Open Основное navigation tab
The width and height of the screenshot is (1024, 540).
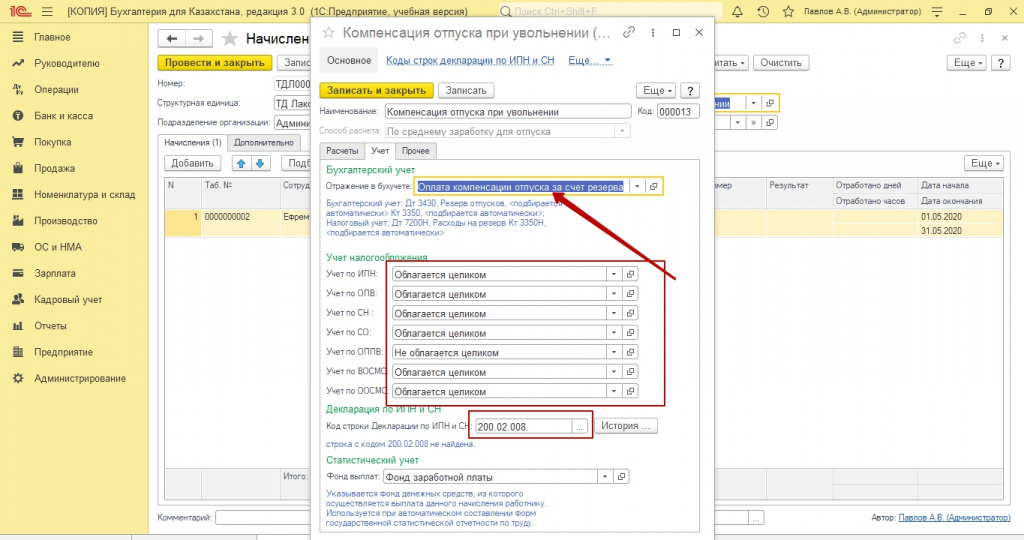tap(349, 60)
